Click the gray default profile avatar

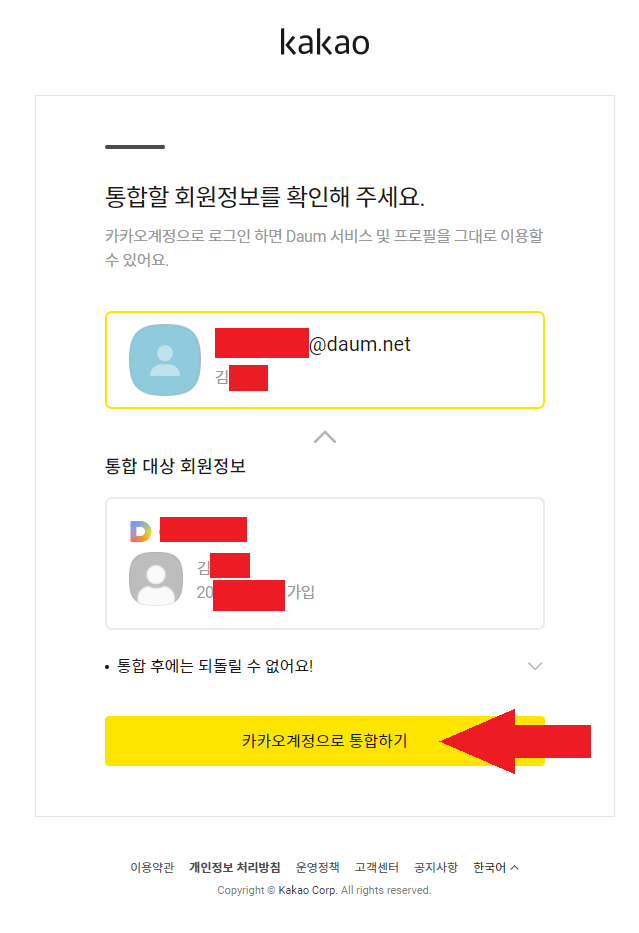156,579
